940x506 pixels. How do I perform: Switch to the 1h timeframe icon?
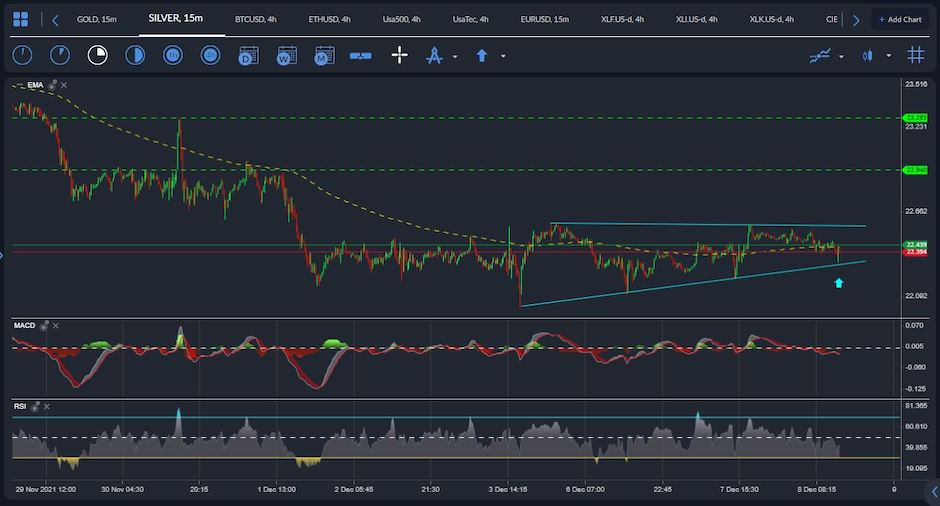[x=172, y=55]
